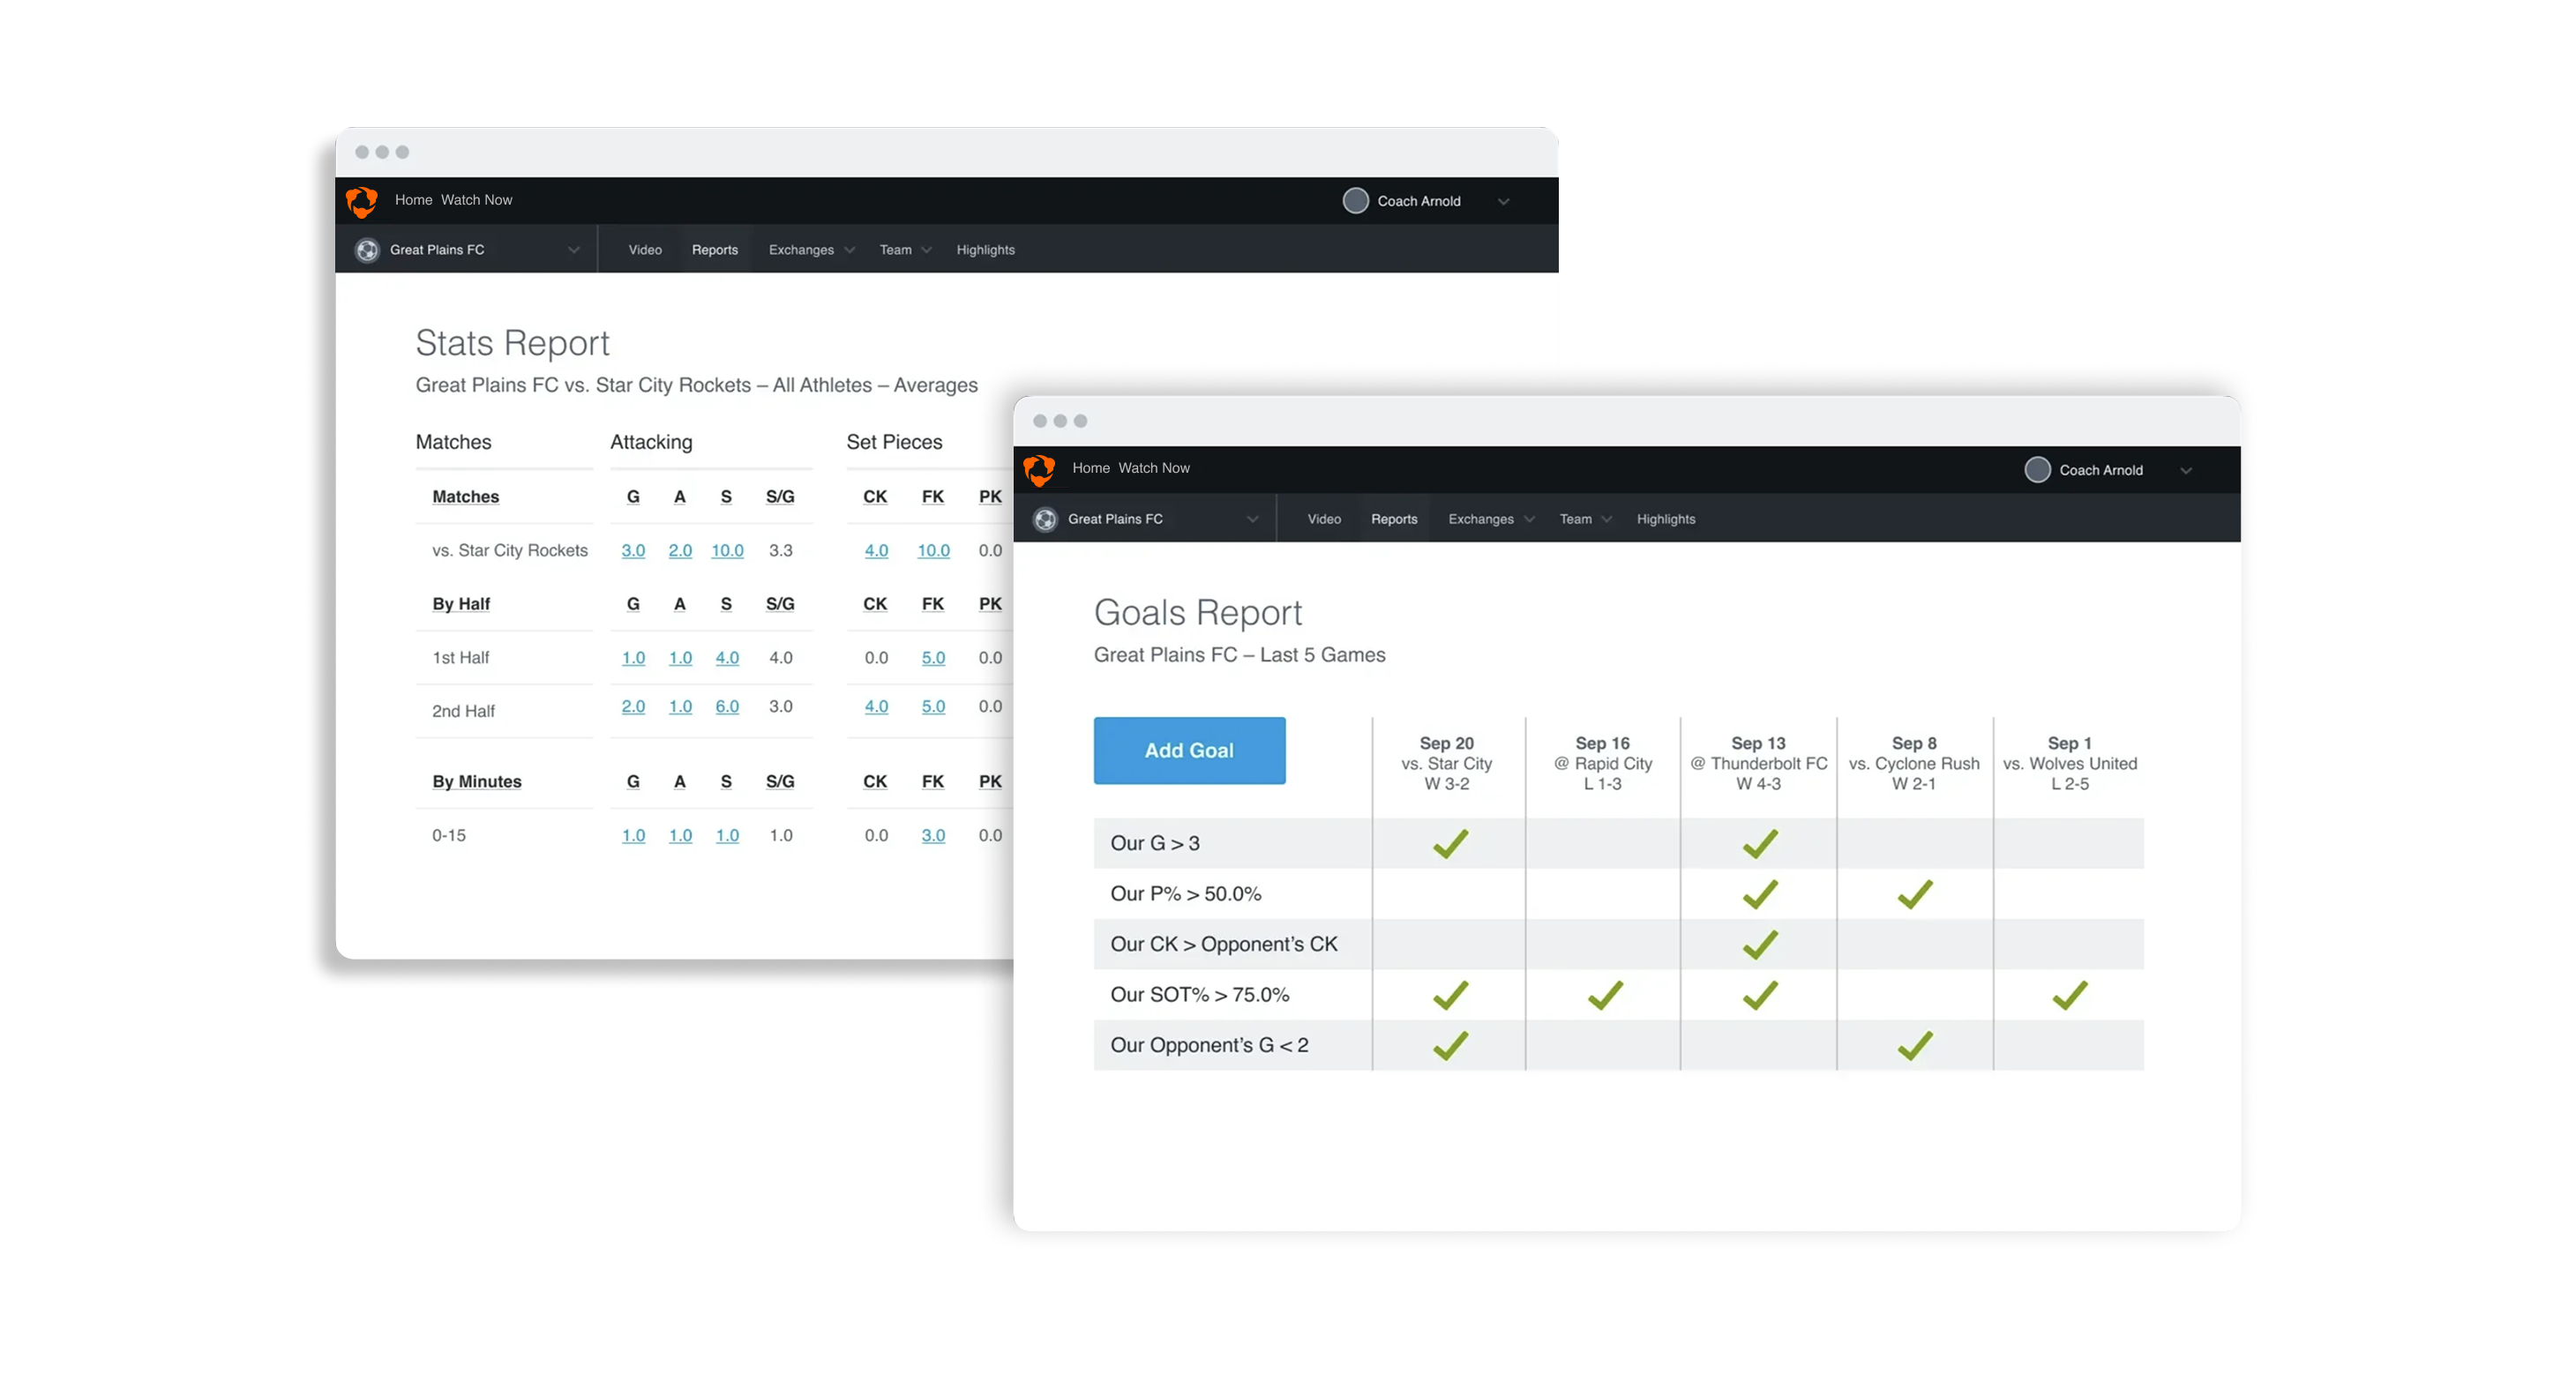Viewport: 2576px width, 1397px height.
Task: Click Coach Arnold avatar in Stats Report window
Action: 1355,201
